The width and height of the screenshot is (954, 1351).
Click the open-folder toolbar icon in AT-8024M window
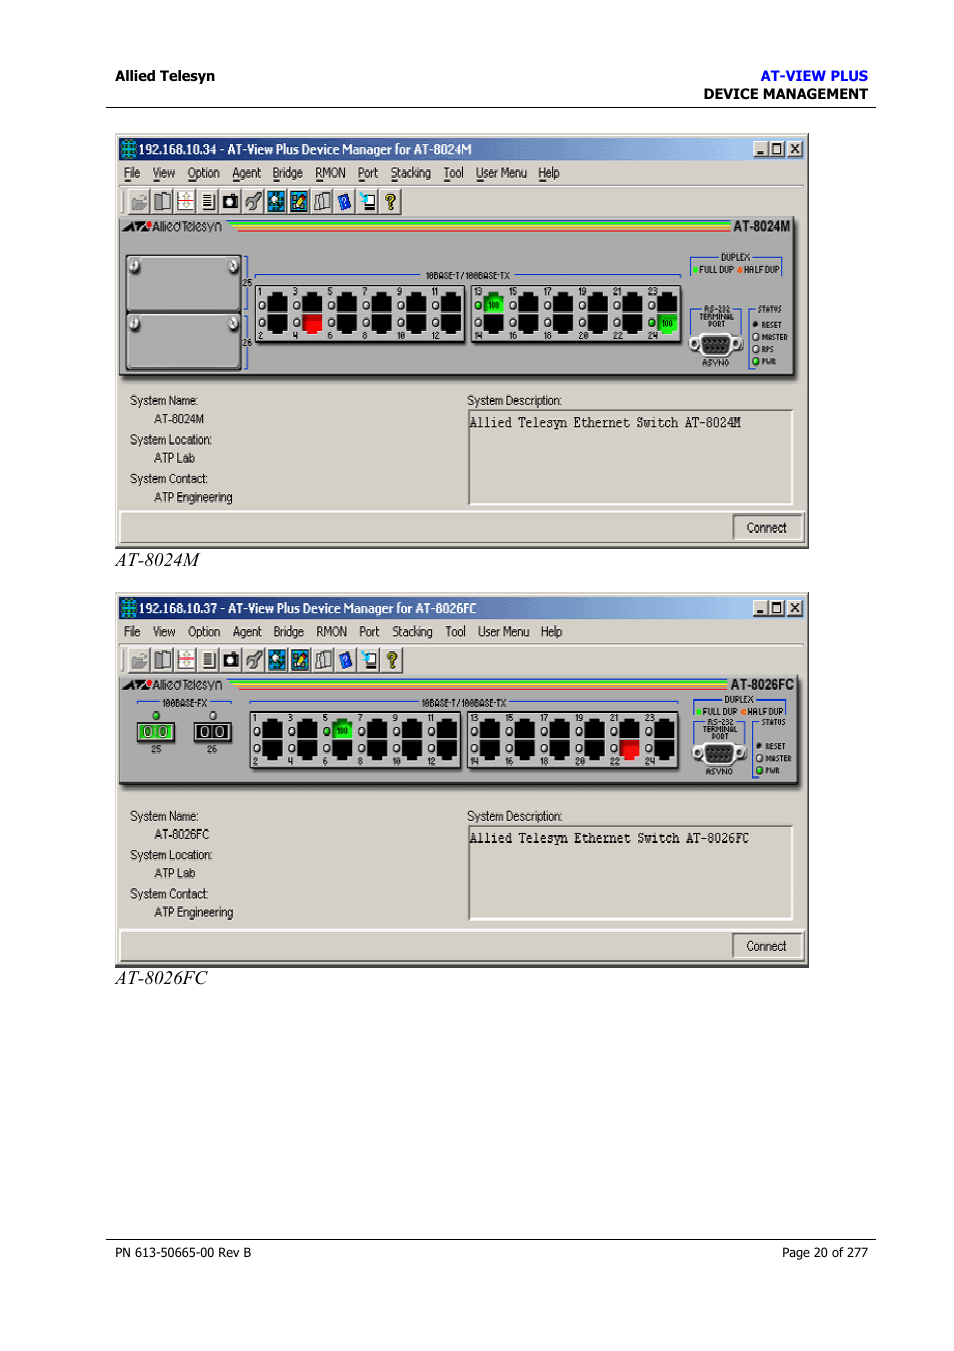[140, 202]
